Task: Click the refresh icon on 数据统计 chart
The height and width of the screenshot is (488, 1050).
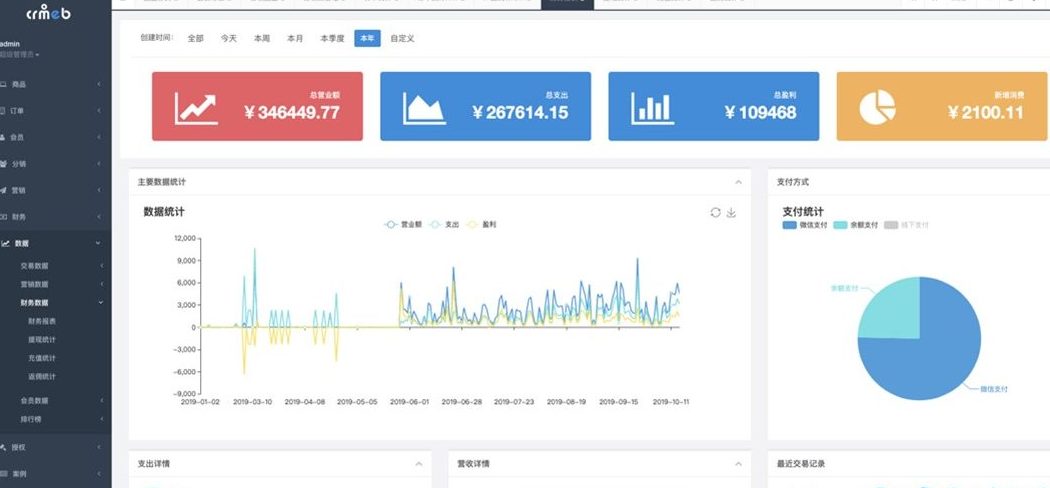Action: coord(715,212)
